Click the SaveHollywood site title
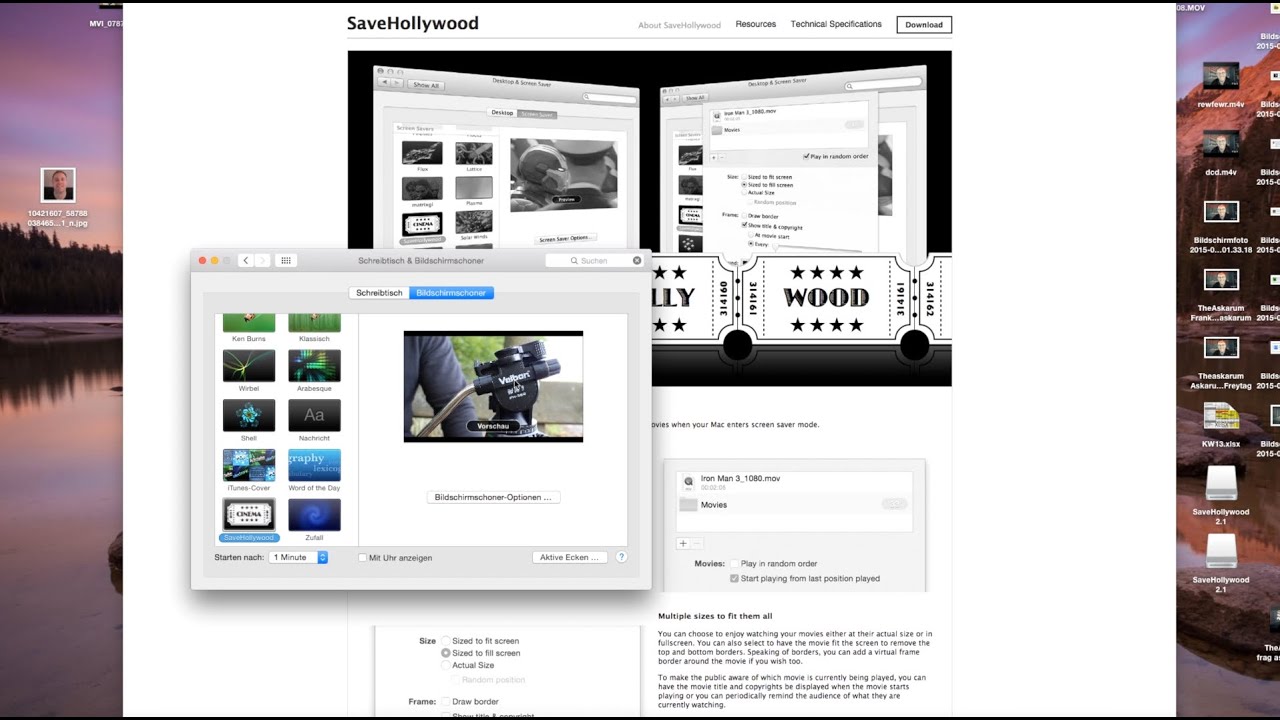Image resolution: width=1280 pixels, height=720 pixels. 412,23
